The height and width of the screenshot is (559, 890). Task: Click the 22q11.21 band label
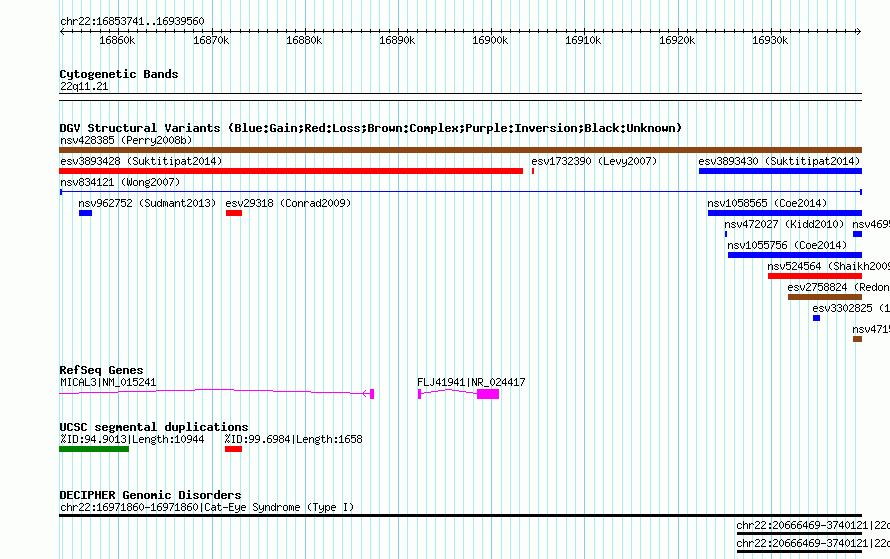pos(84,86)
